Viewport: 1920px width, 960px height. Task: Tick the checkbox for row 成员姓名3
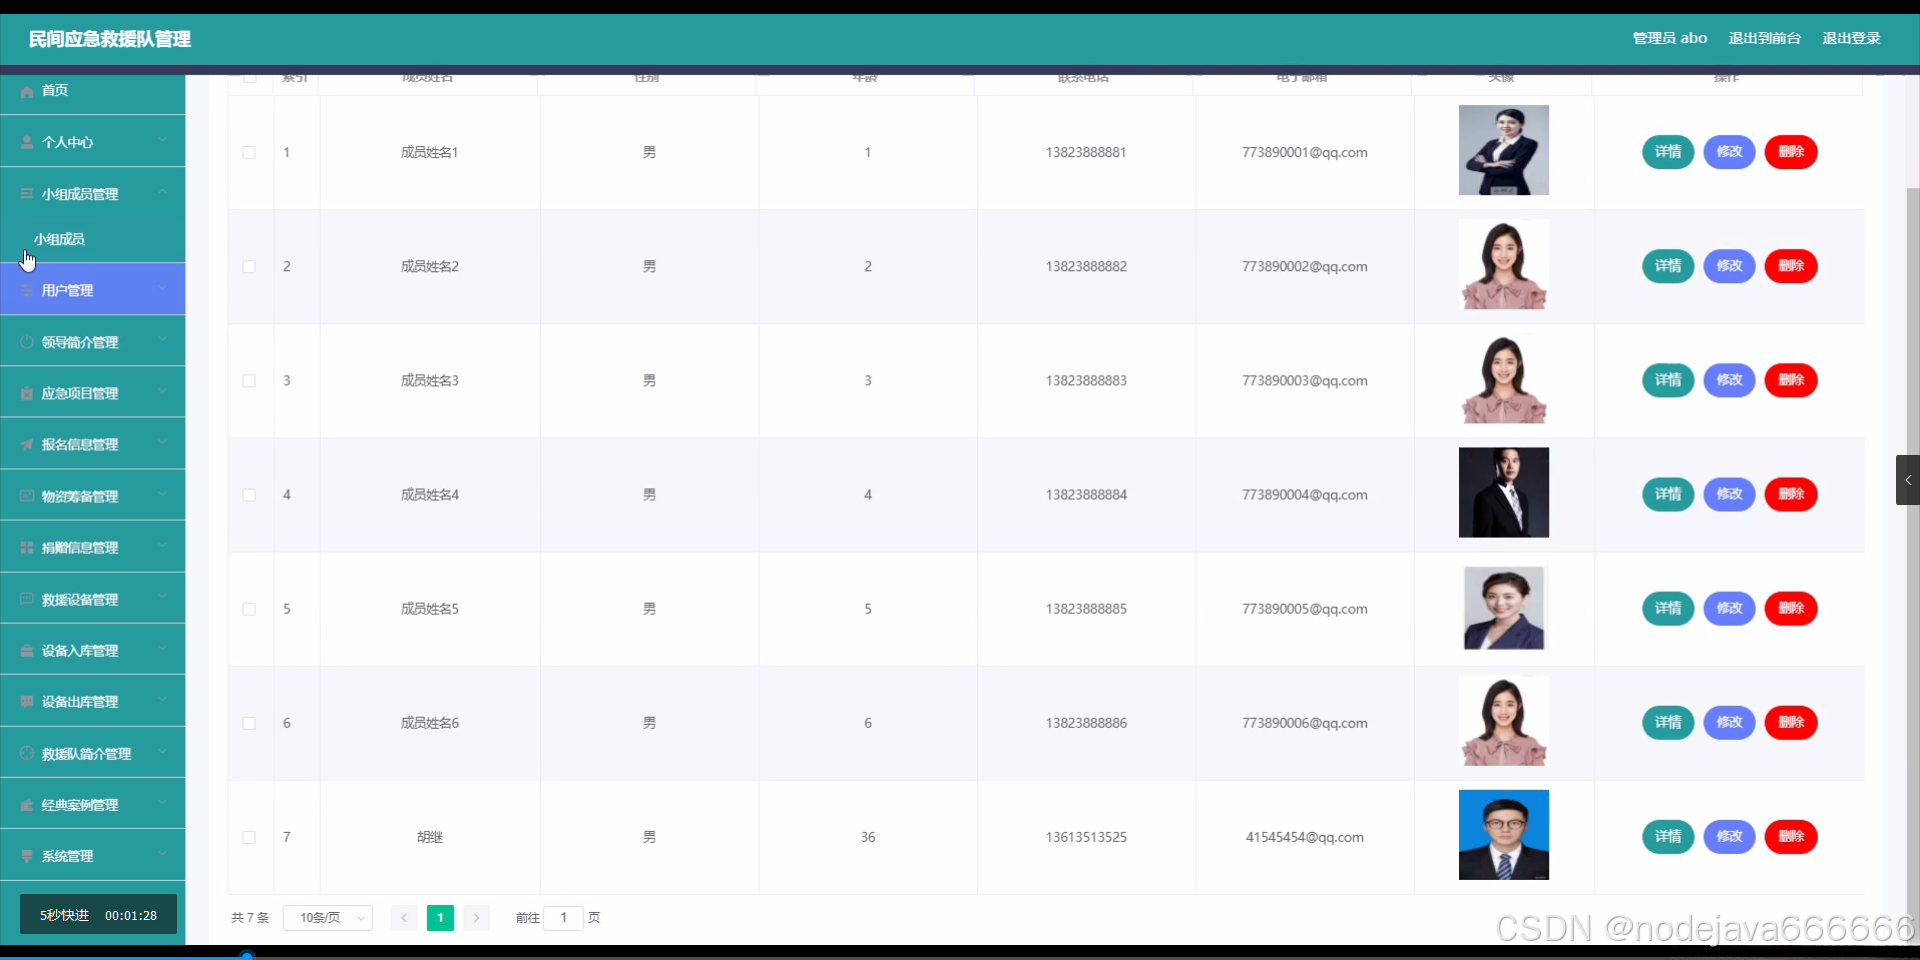249,381
